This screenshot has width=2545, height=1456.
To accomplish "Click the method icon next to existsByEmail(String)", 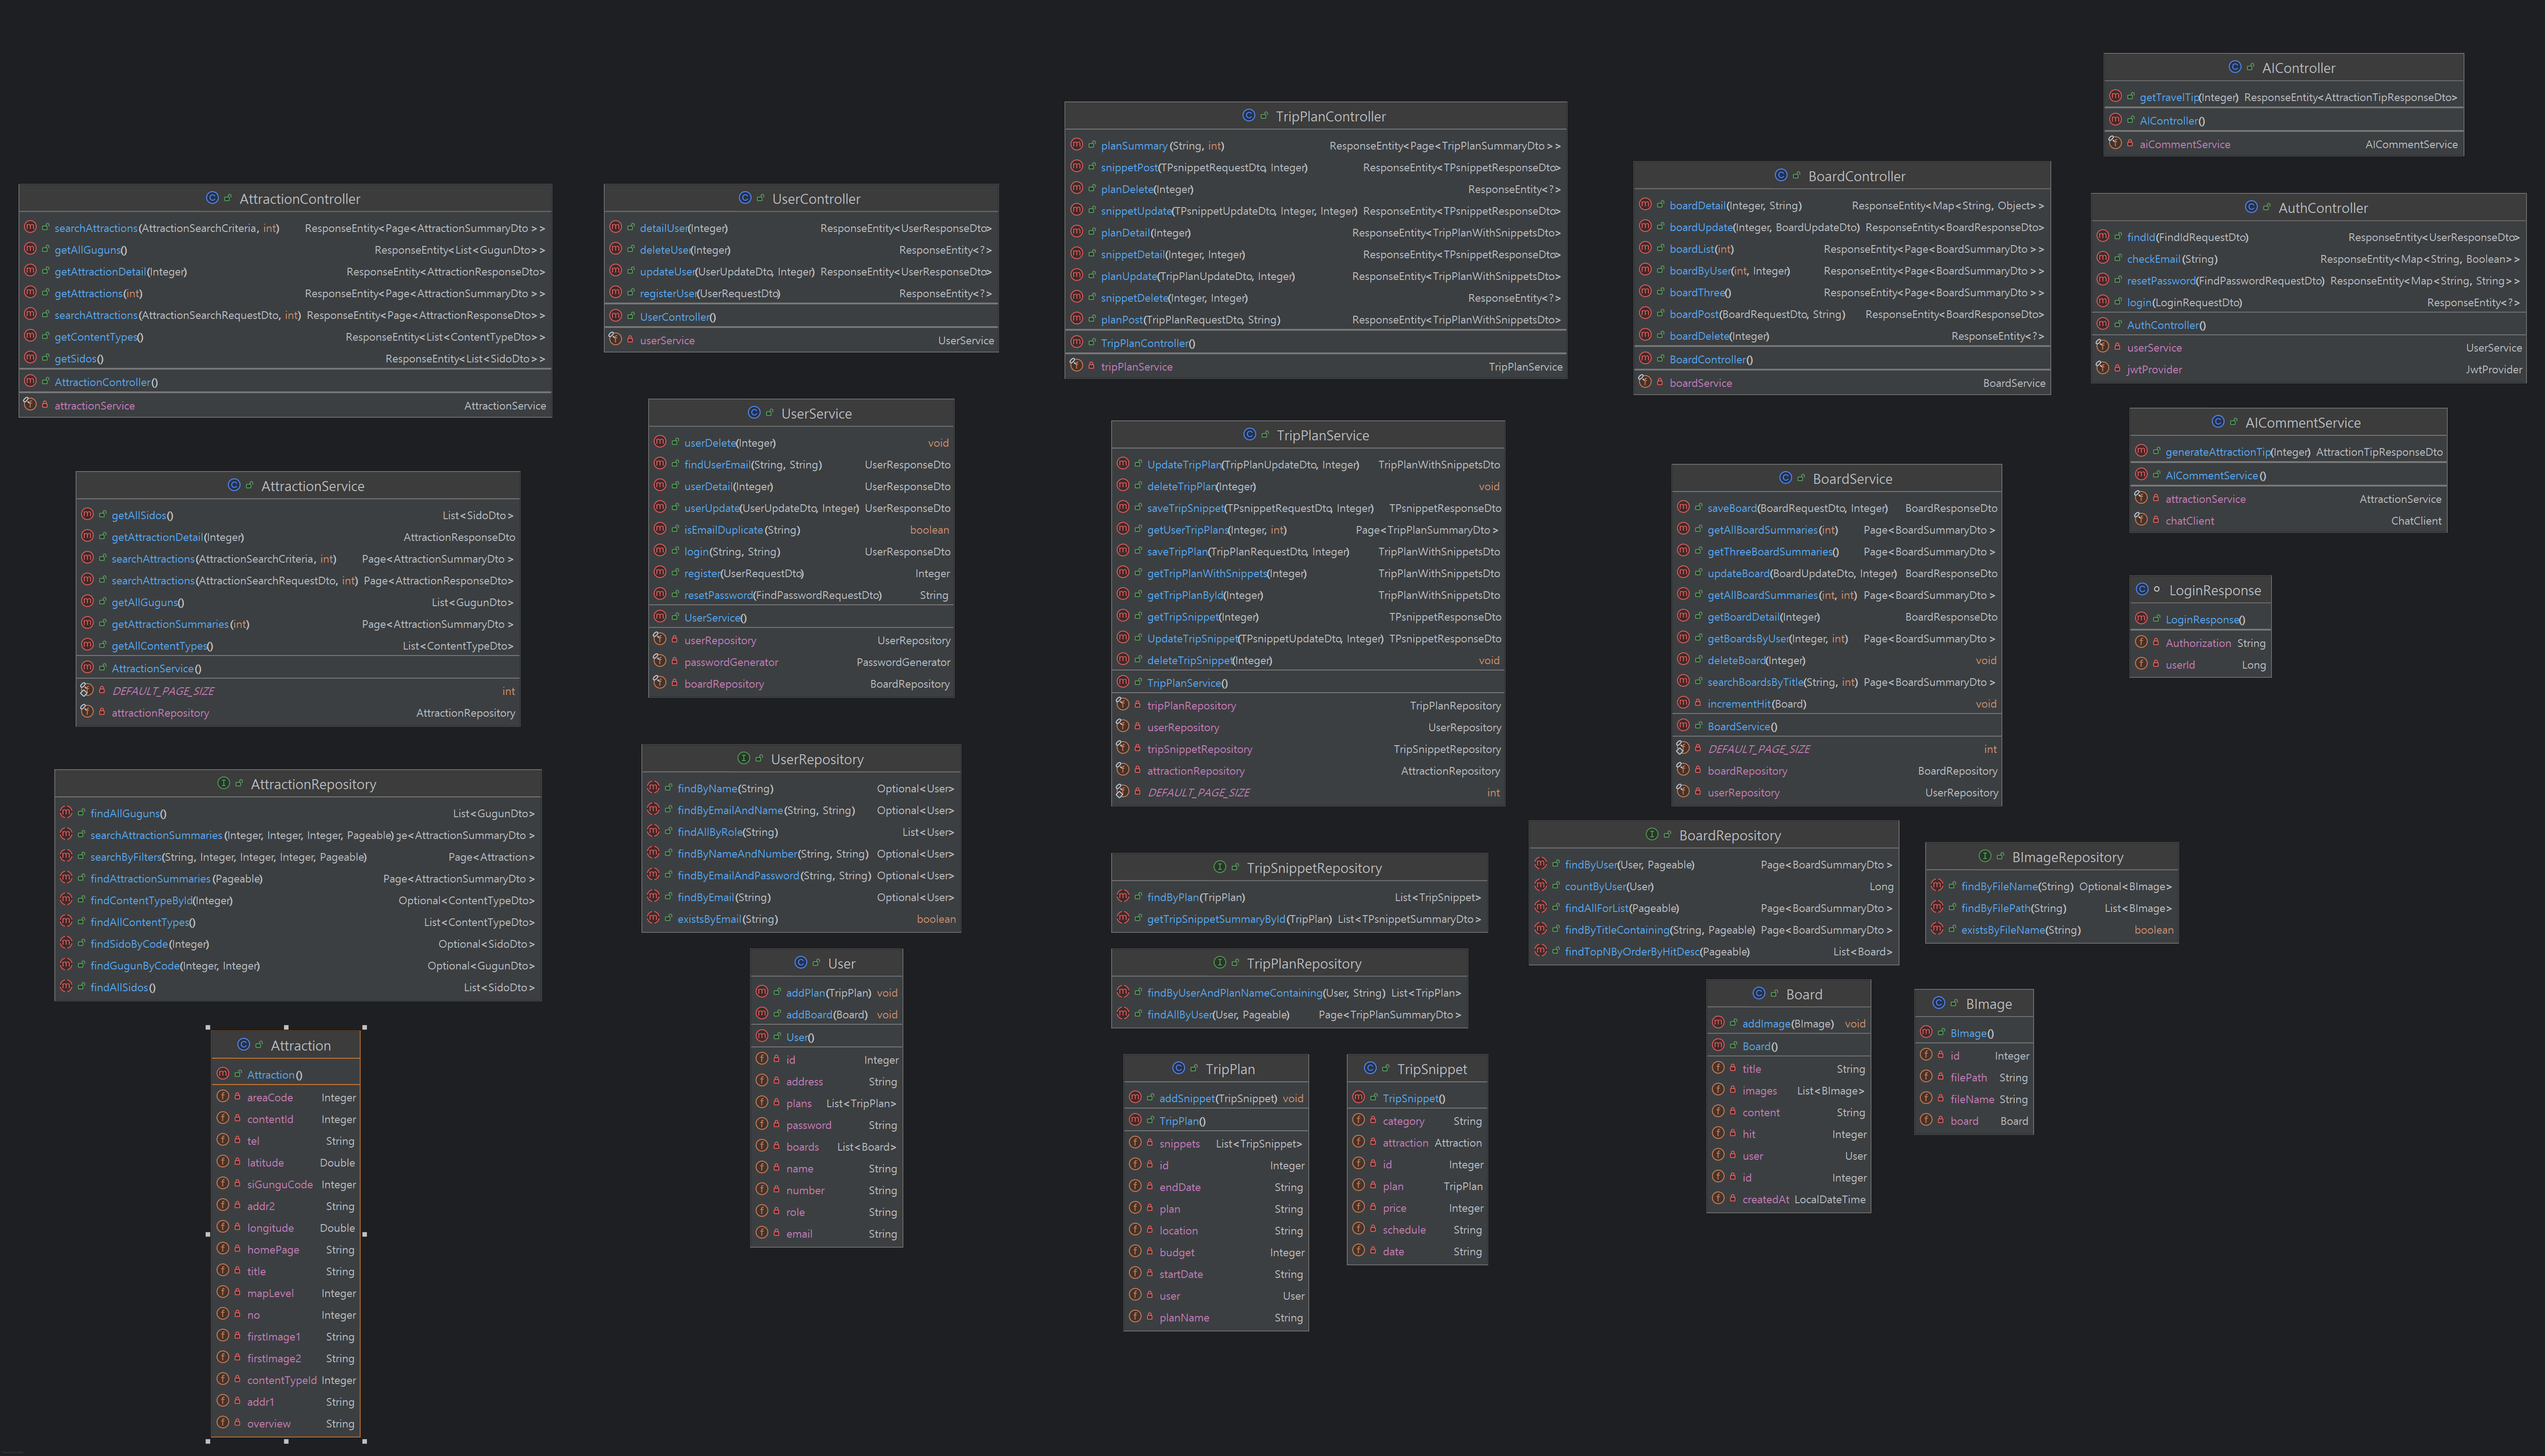I will click(653, 918).
